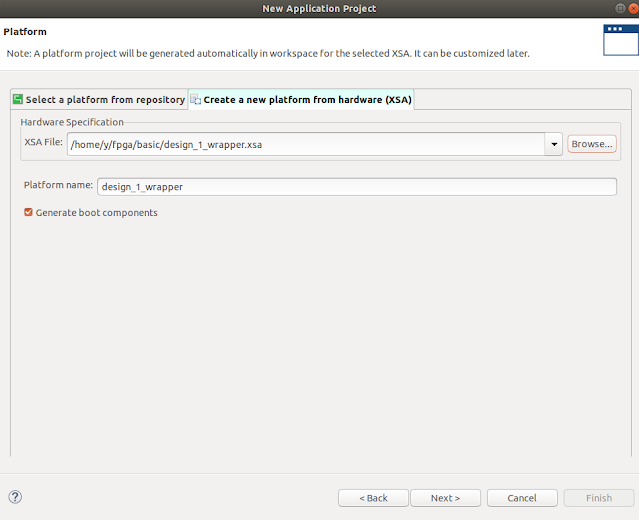Screen dimensions: 639x520
Task: Click into the Platform name text field
Action: (x=357, y=187)
